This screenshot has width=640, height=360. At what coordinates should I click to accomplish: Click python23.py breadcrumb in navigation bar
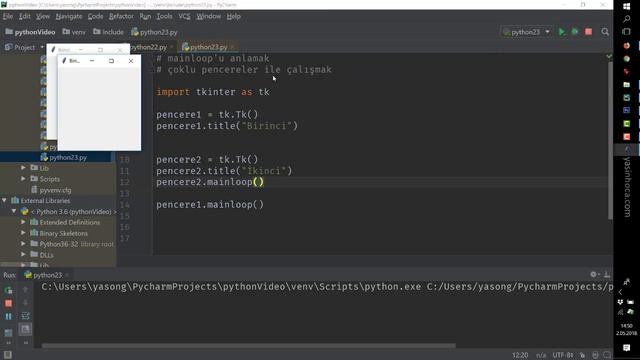(x=154, y=32)
